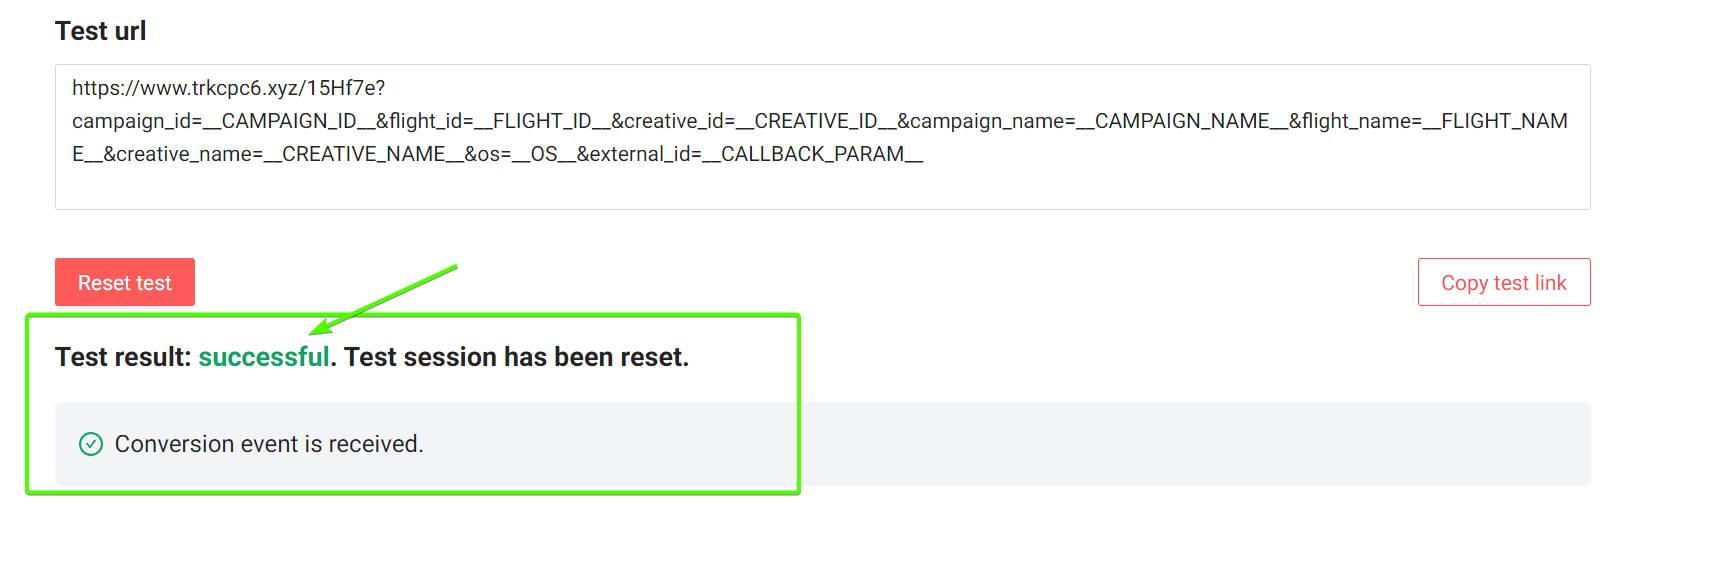1718x565 pixels.
Task: Click the Test session has been reset text
Action: click(516, 357)
